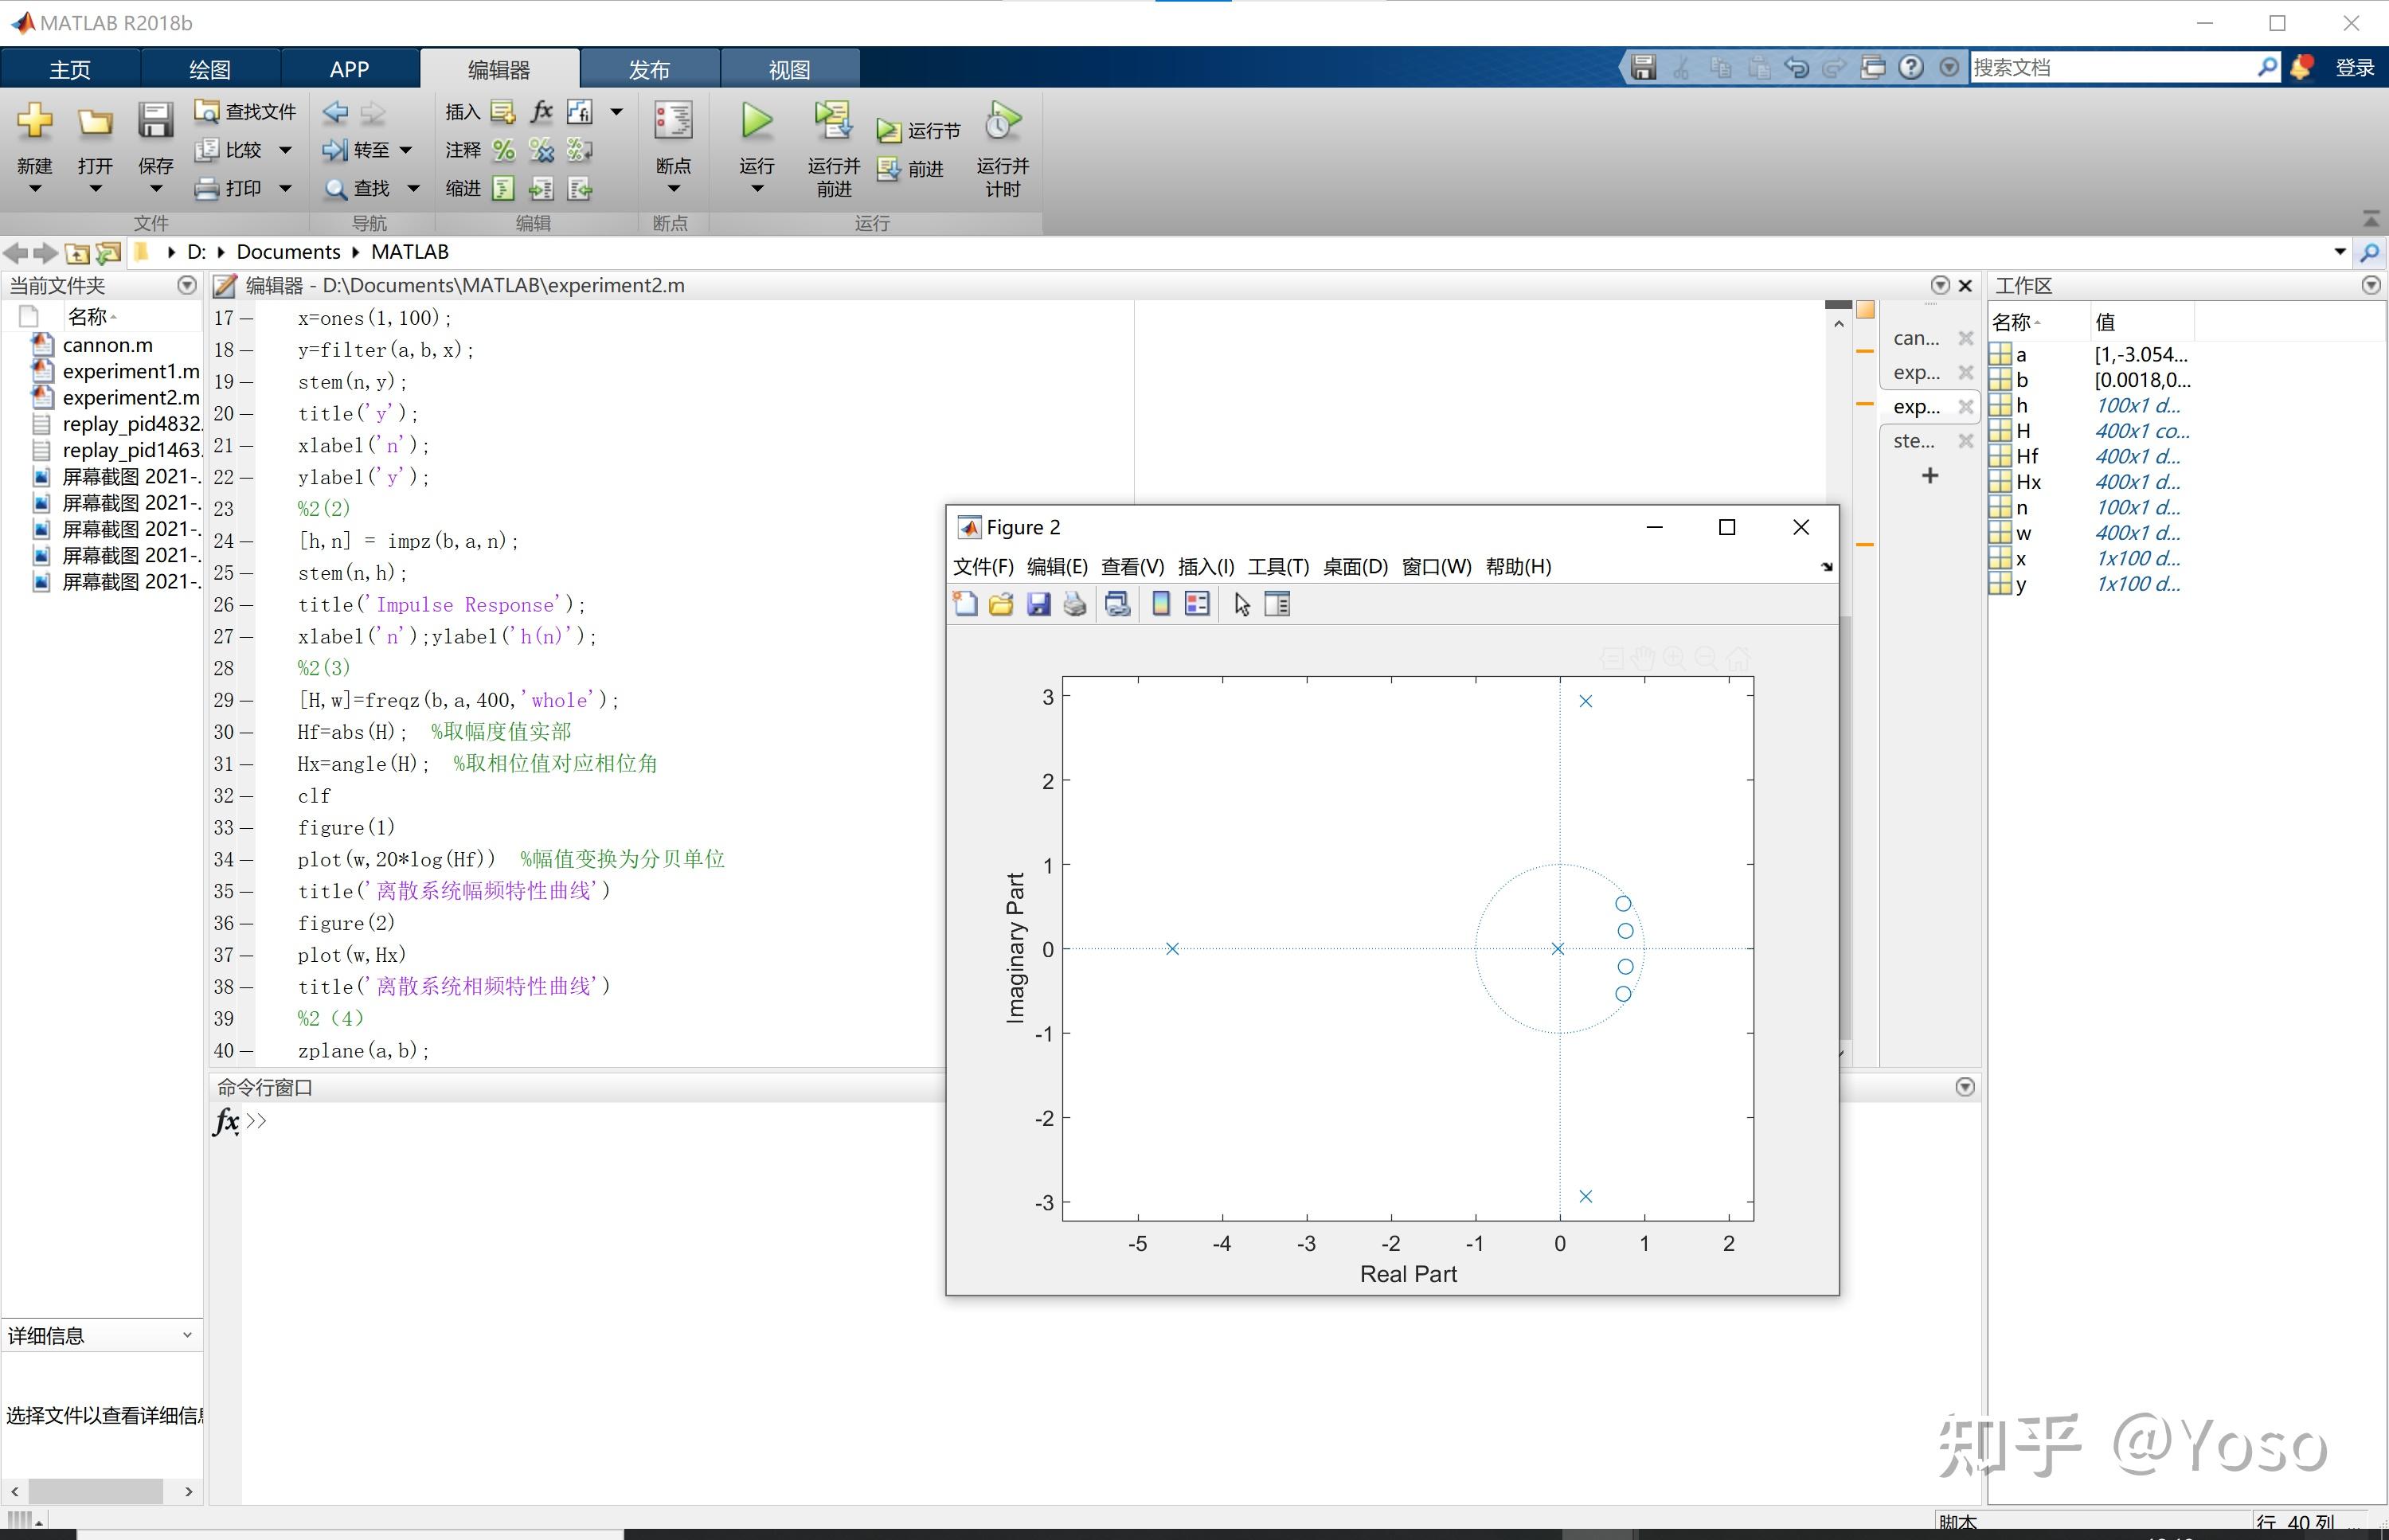
Task: Click the New (新建) file icon
Action: [34, 122]
